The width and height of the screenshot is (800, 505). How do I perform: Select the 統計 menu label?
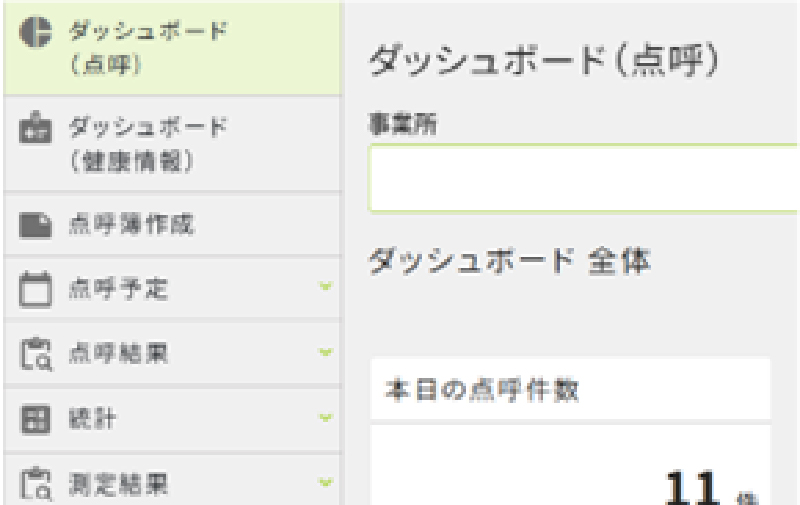click(92, 419)
